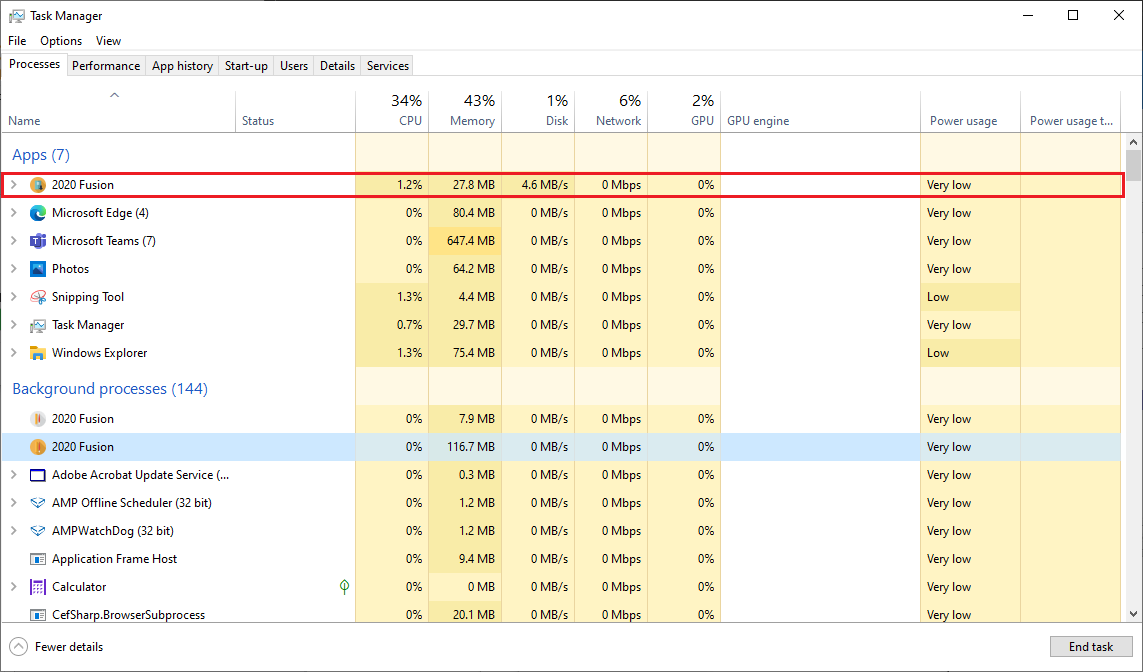1143x672 pixels.
Task: Click the AMPWatchDog icon
Action: pyautogui.click(x=38, y=531)
